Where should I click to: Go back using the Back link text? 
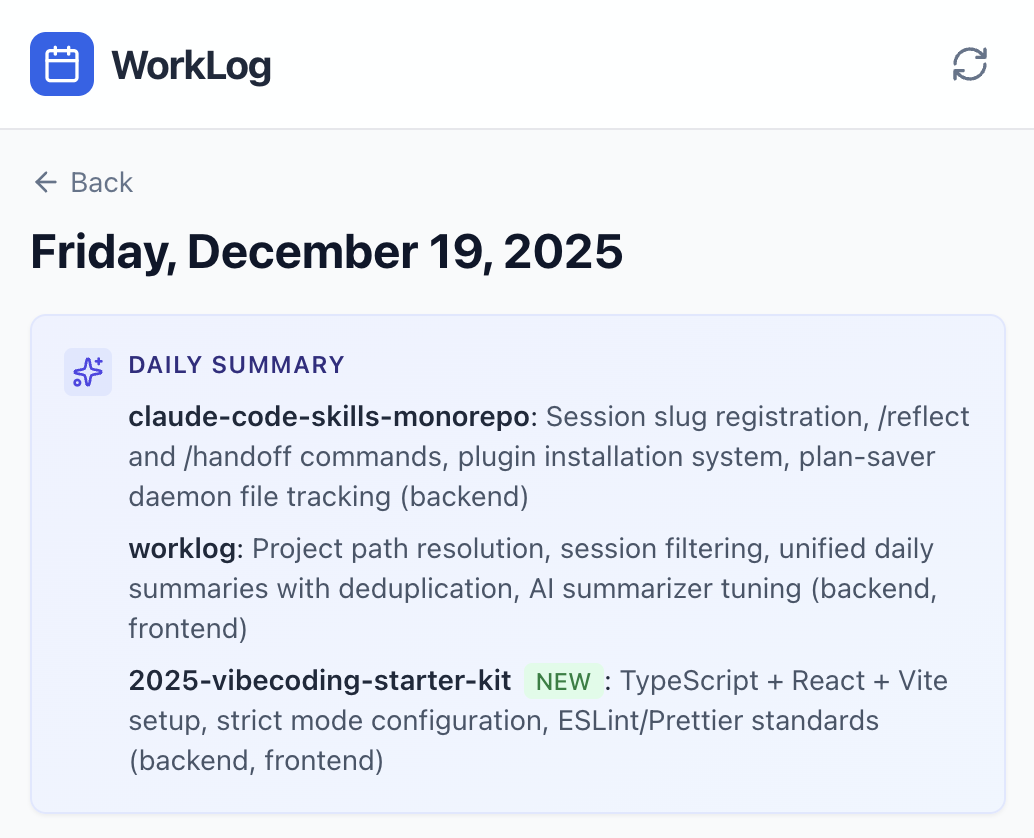(x=101, y=182)
